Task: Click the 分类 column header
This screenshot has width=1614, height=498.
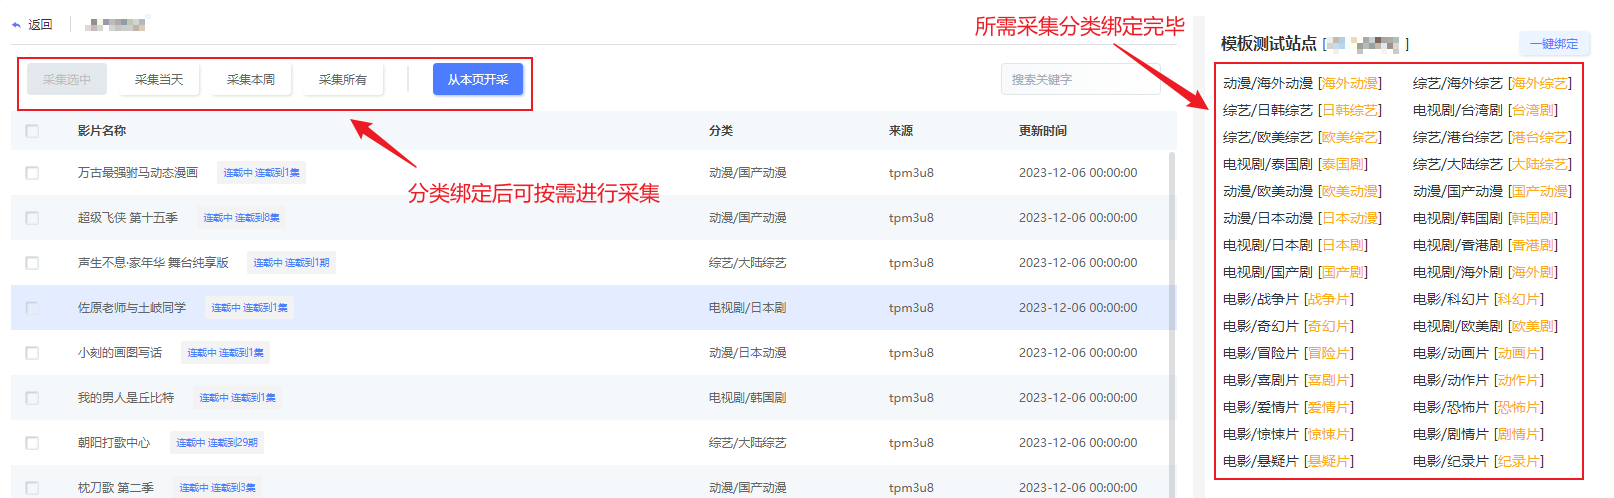Action: tap(720, 131)
